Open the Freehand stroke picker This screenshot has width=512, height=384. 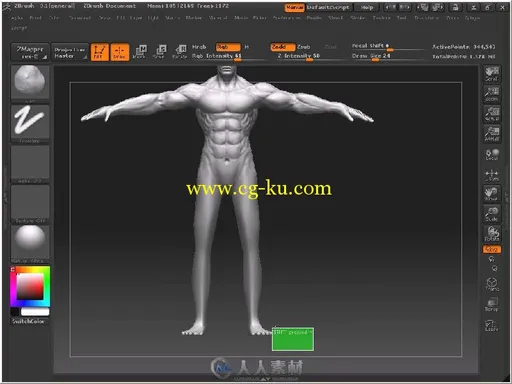(x=30, y=123)
